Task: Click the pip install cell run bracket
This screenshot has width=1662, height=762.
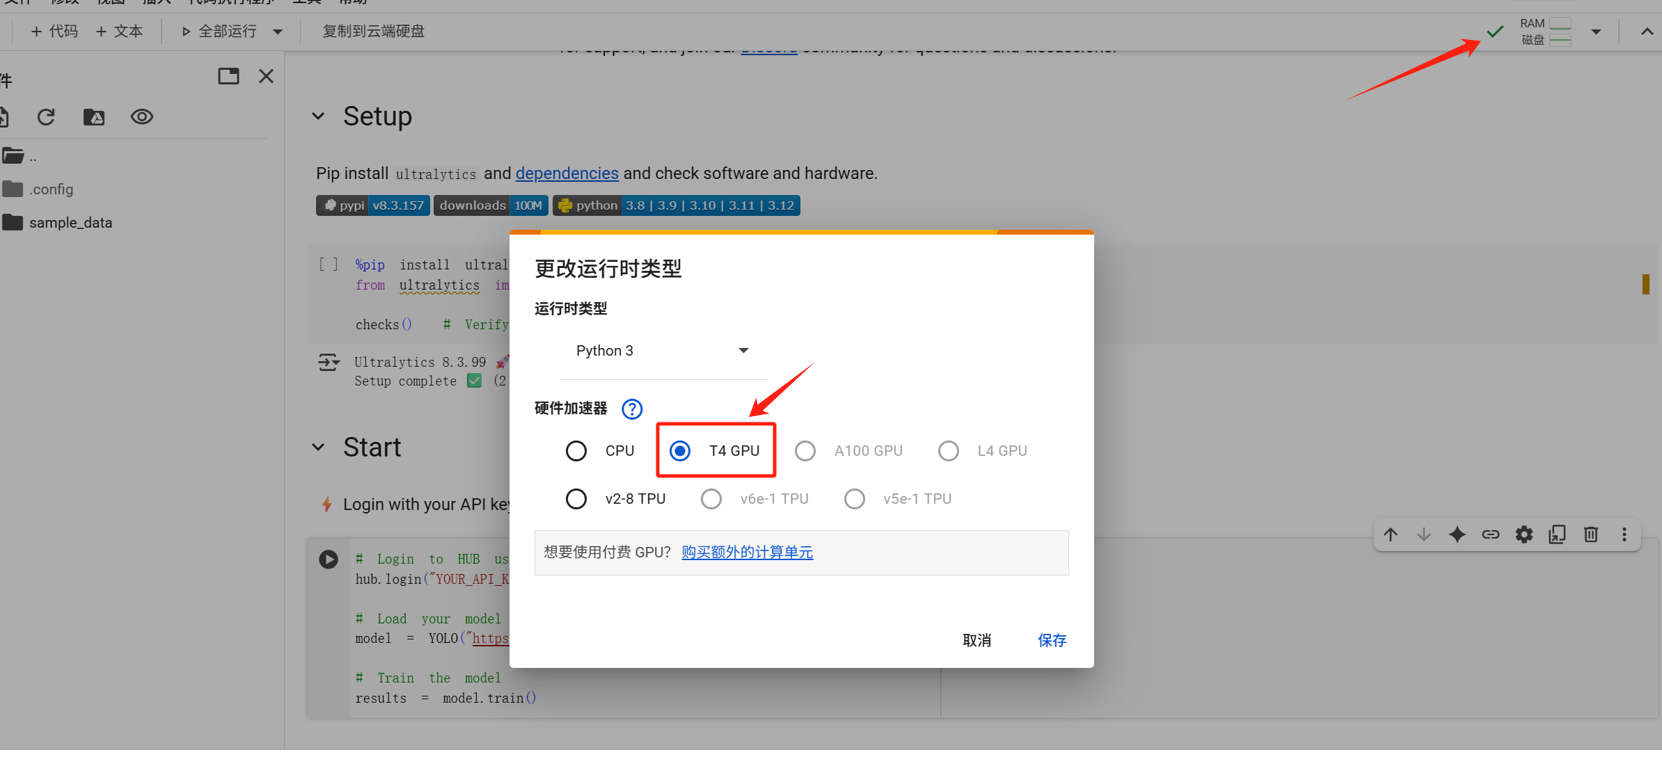Action: (x=328, y=265)
